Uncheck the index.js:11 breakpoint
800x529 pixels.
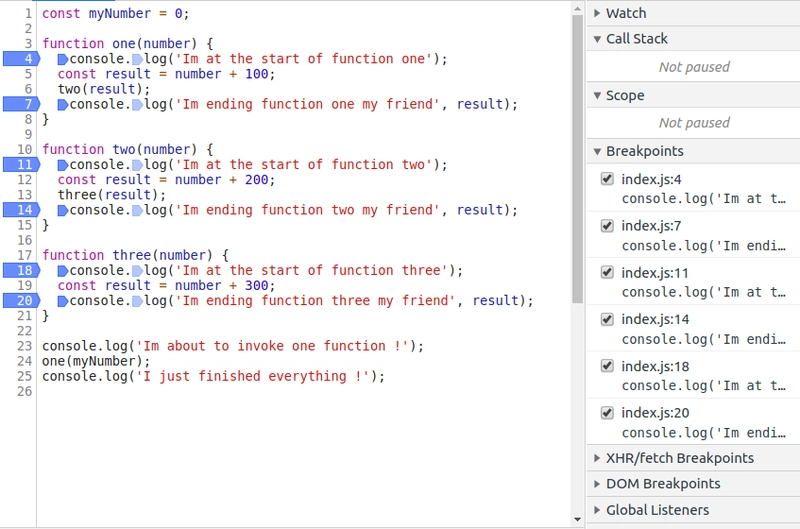pyautogui.click(x=606, y=273)
